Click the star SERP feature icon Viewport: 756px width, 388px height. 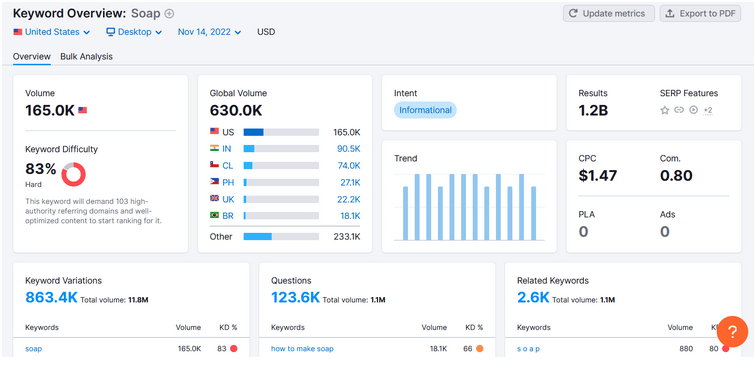click(x=664, y=110)
